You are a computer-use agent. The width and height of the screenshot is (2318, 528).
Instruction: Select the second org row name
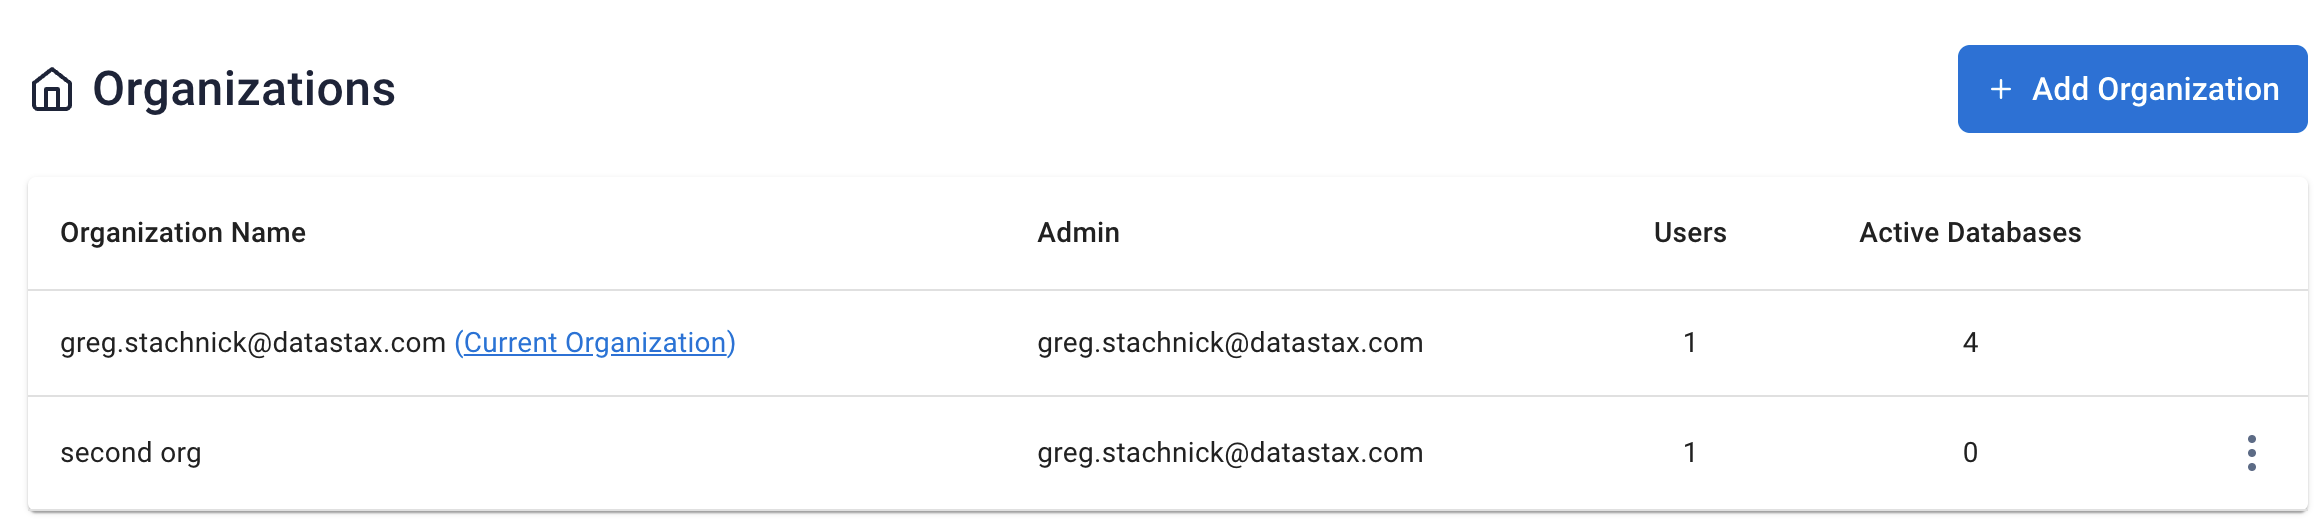point(131,453)
